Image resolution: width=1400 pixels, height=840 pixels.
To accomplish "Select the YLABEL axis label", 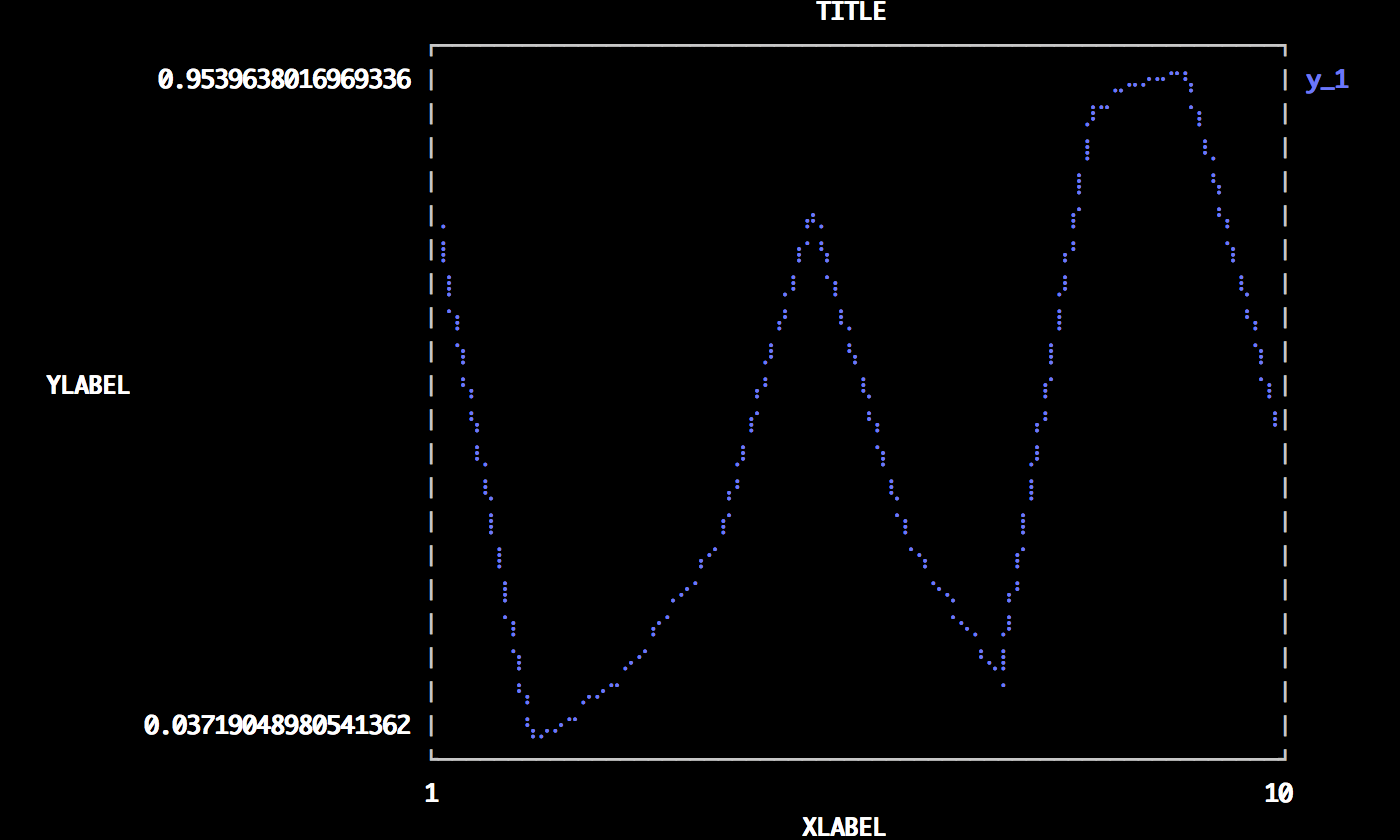I will tap(88, 385).
